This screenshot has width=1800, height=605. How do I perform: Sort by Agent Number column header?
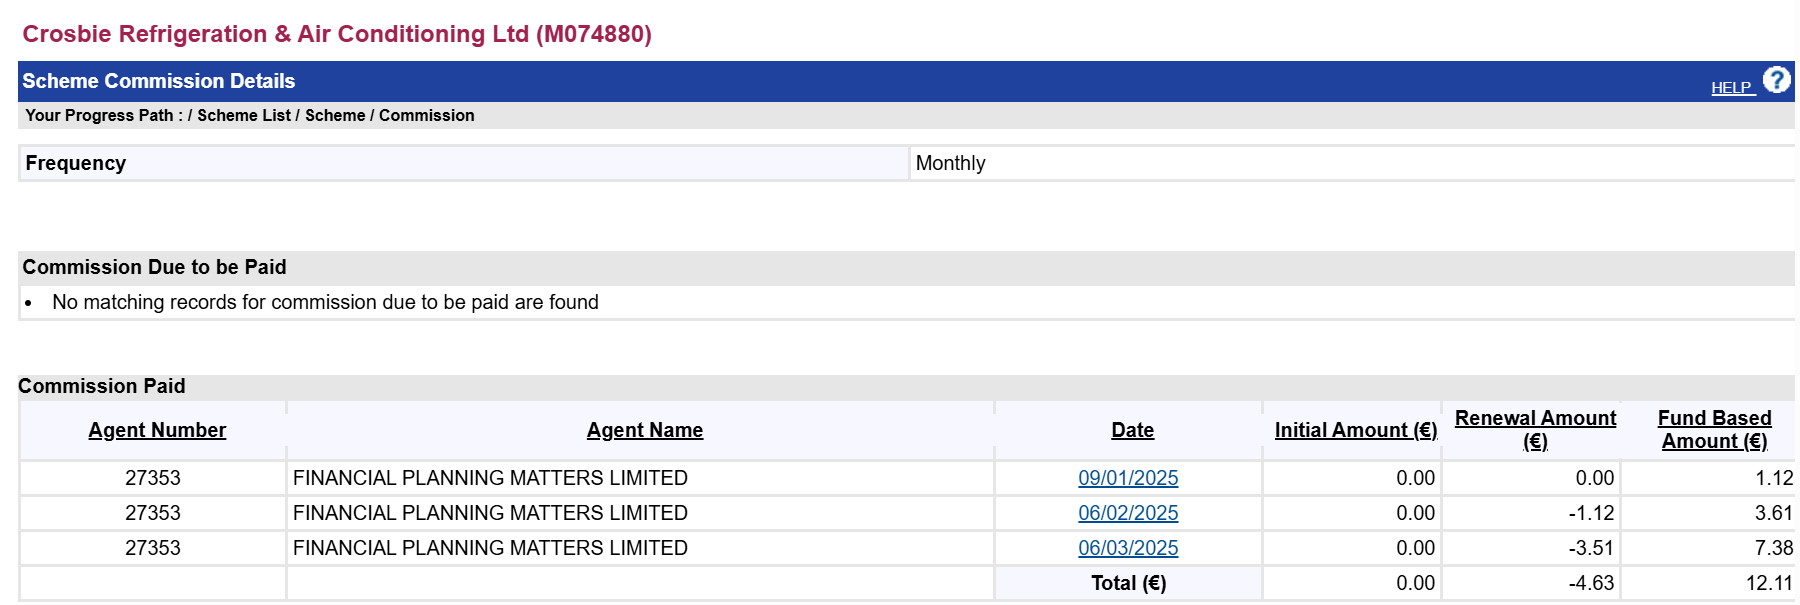click(x=157, y=430)
